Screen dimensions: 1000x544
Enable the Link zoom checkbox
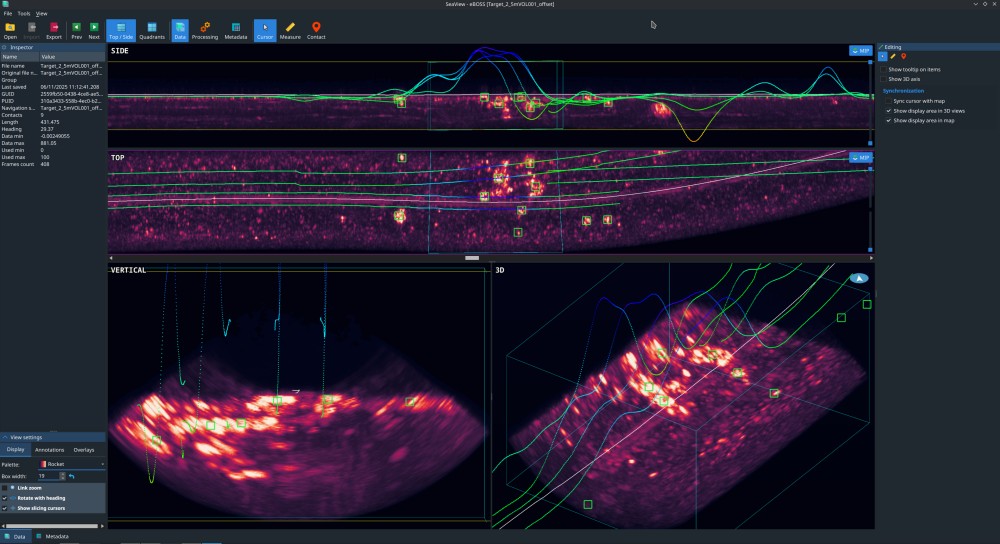point(5,488)
